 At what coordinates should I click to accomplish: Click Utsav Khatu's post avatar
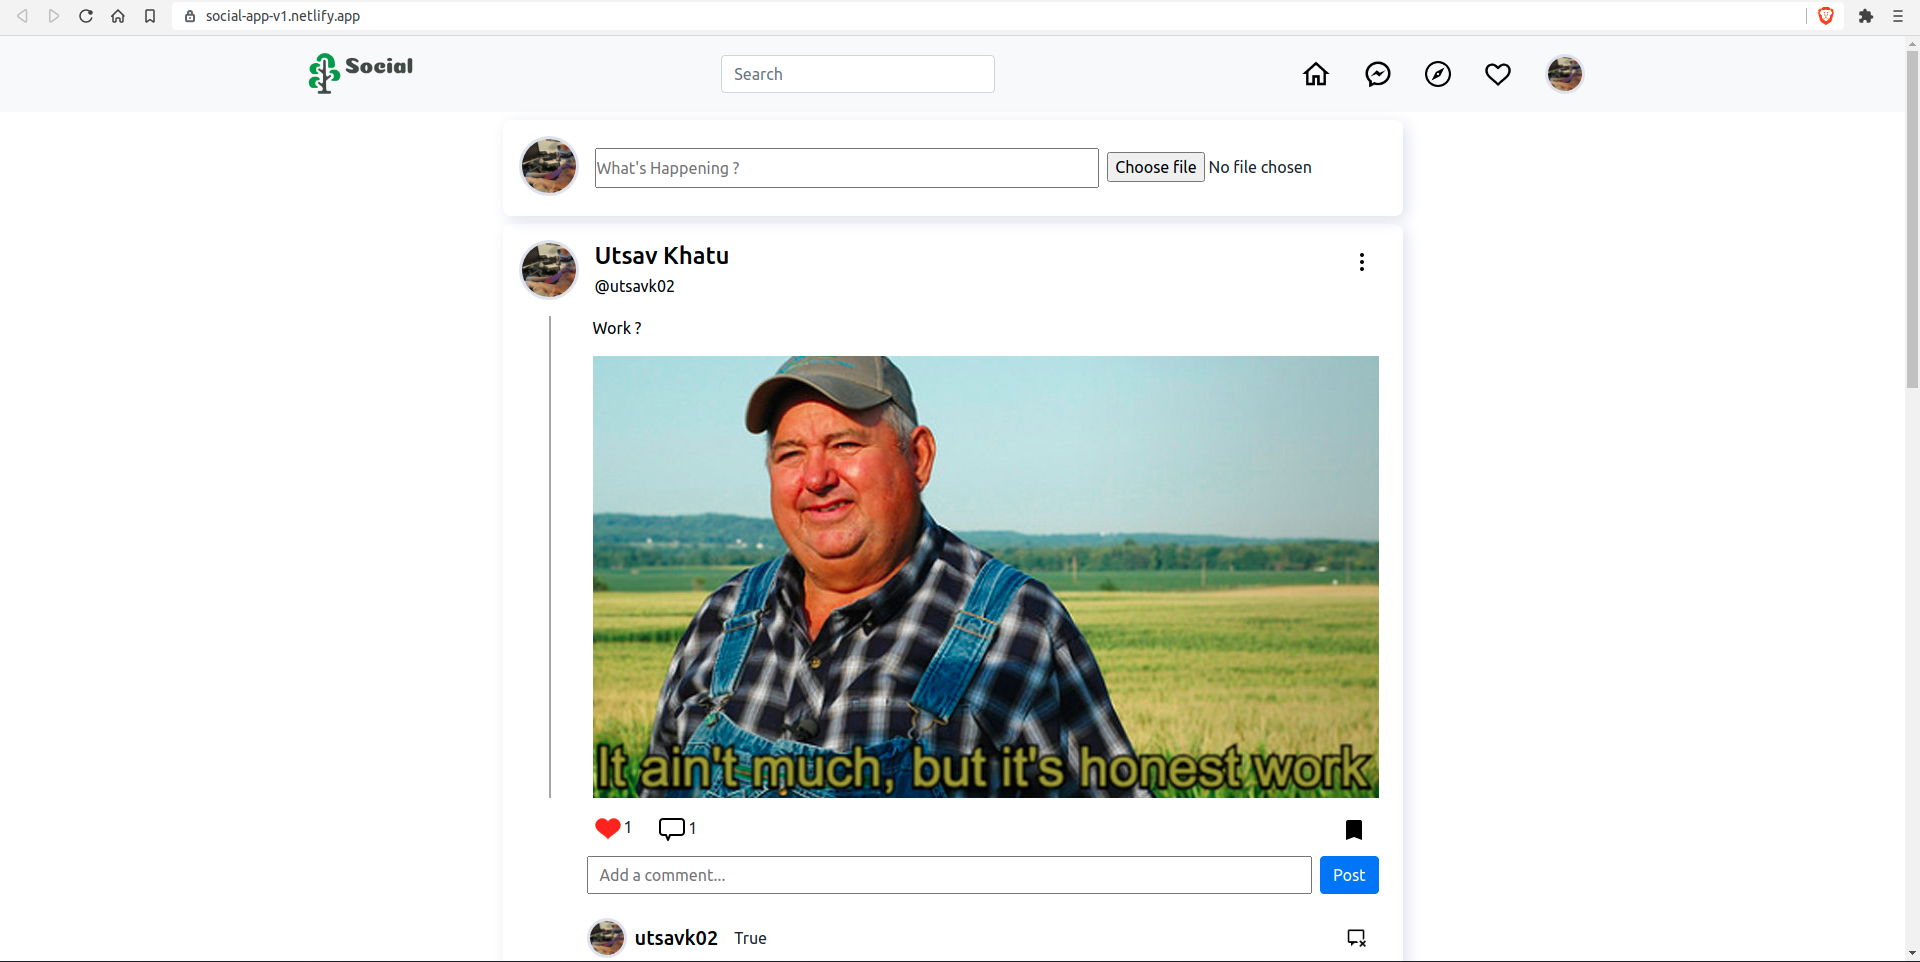coord(549,270)
